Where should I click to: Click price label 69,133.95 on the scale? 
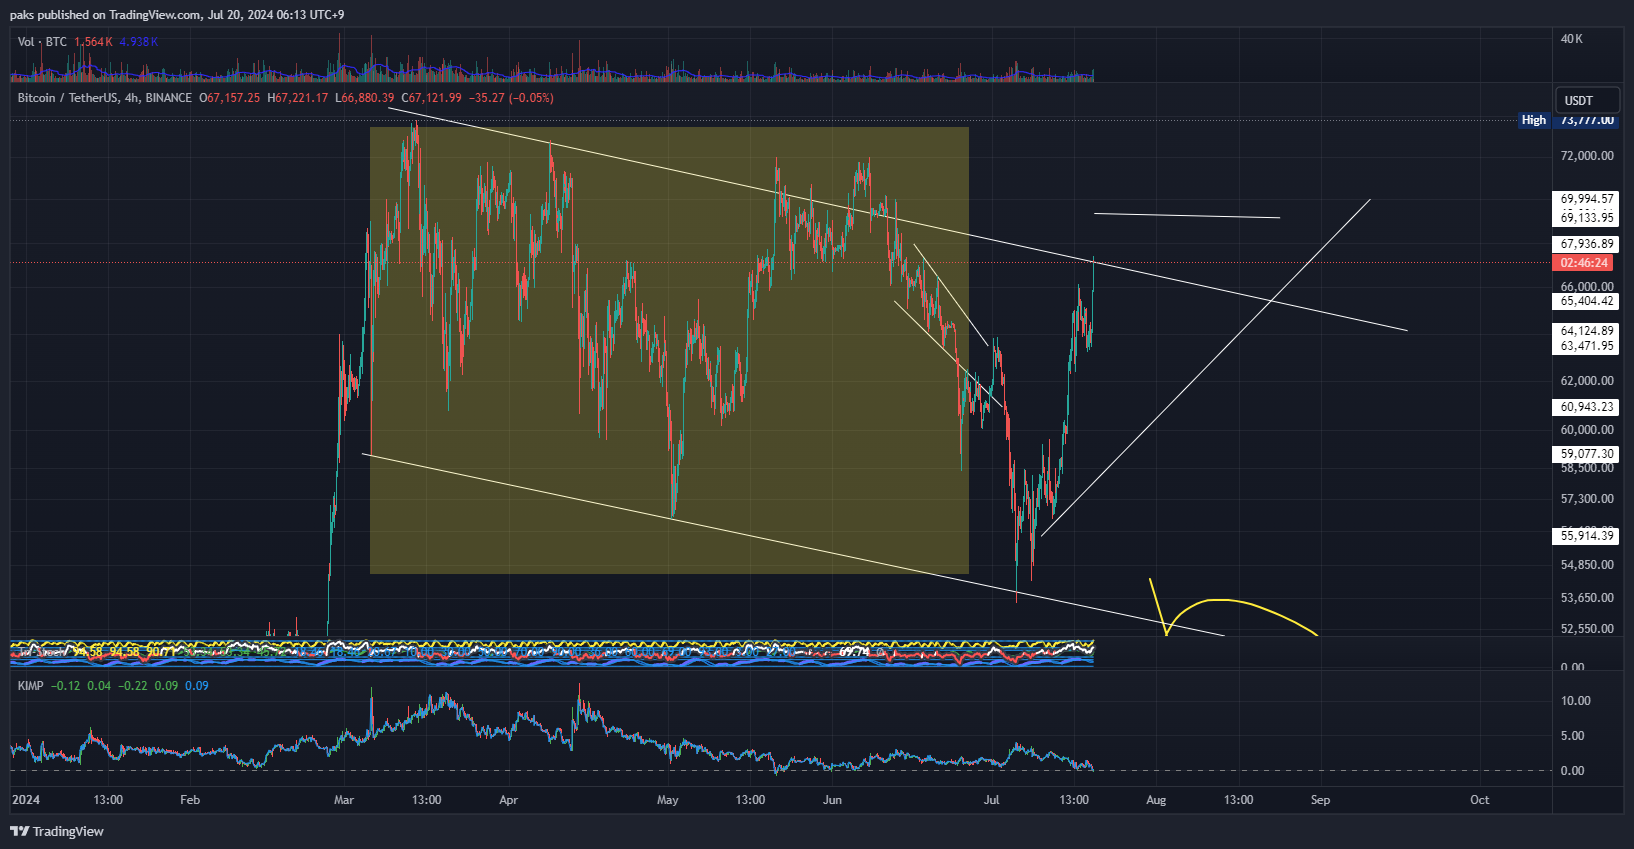click(x=1587, y=217)
